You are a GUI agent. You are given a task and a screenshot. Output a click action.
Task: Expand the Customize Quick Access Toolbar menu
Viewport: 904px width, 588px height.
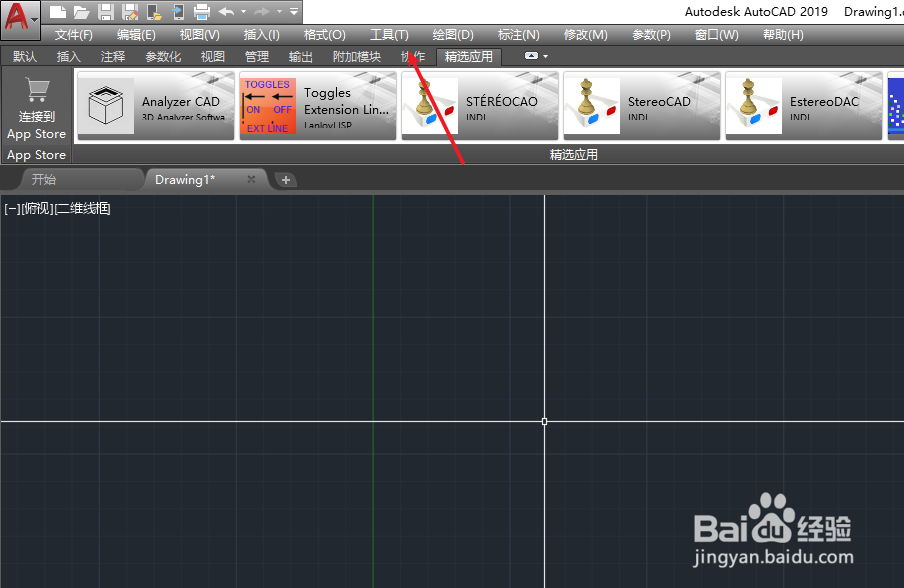coord(294,12)
